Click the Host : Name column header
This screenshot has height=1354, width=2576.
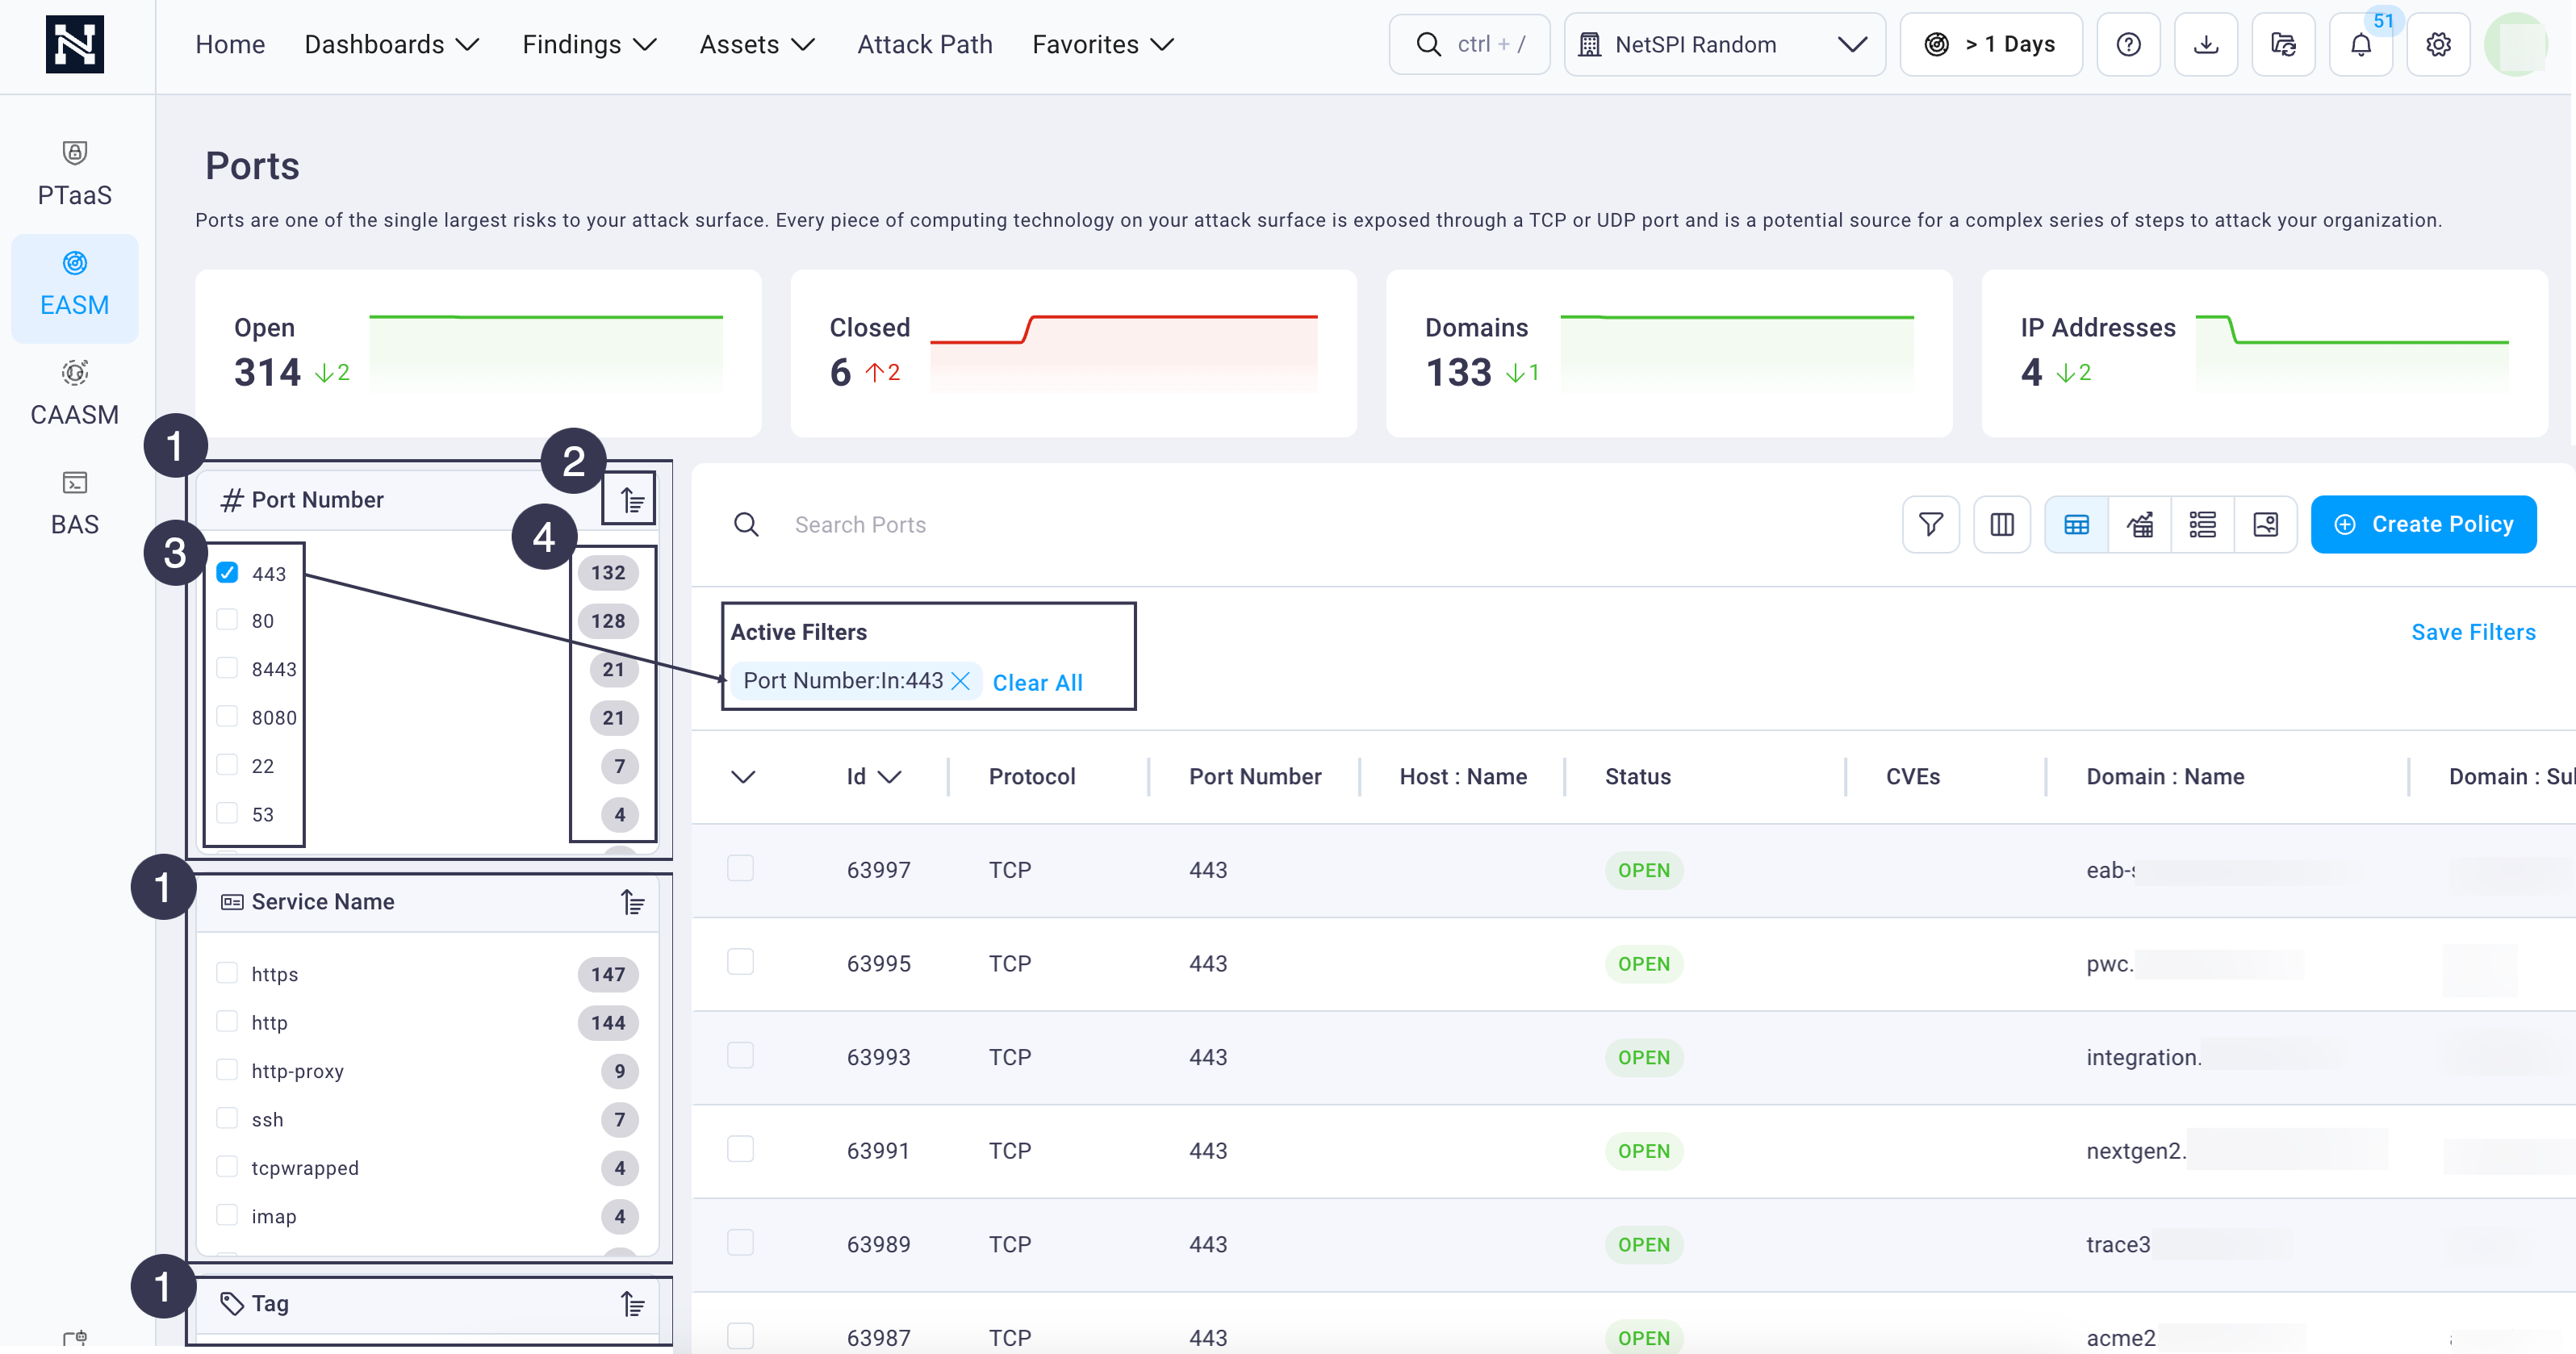1463,777
